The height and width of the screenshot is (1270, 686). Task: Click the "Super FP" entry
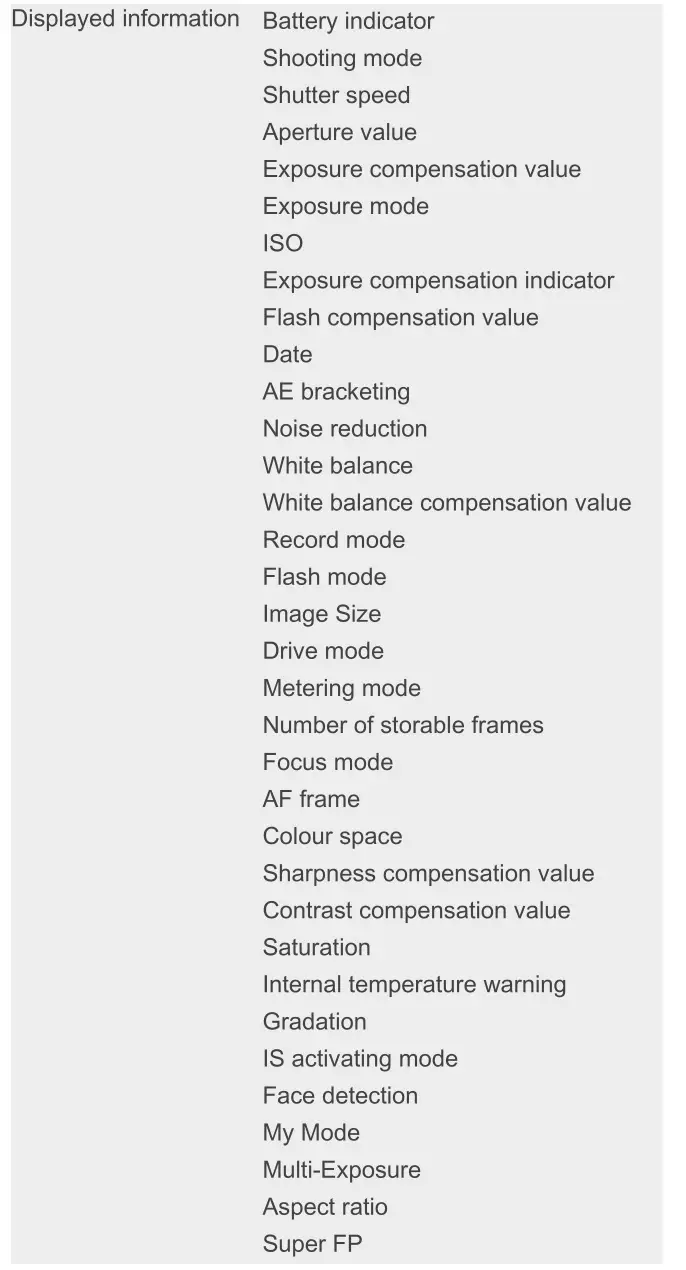tap(312, 1243)
